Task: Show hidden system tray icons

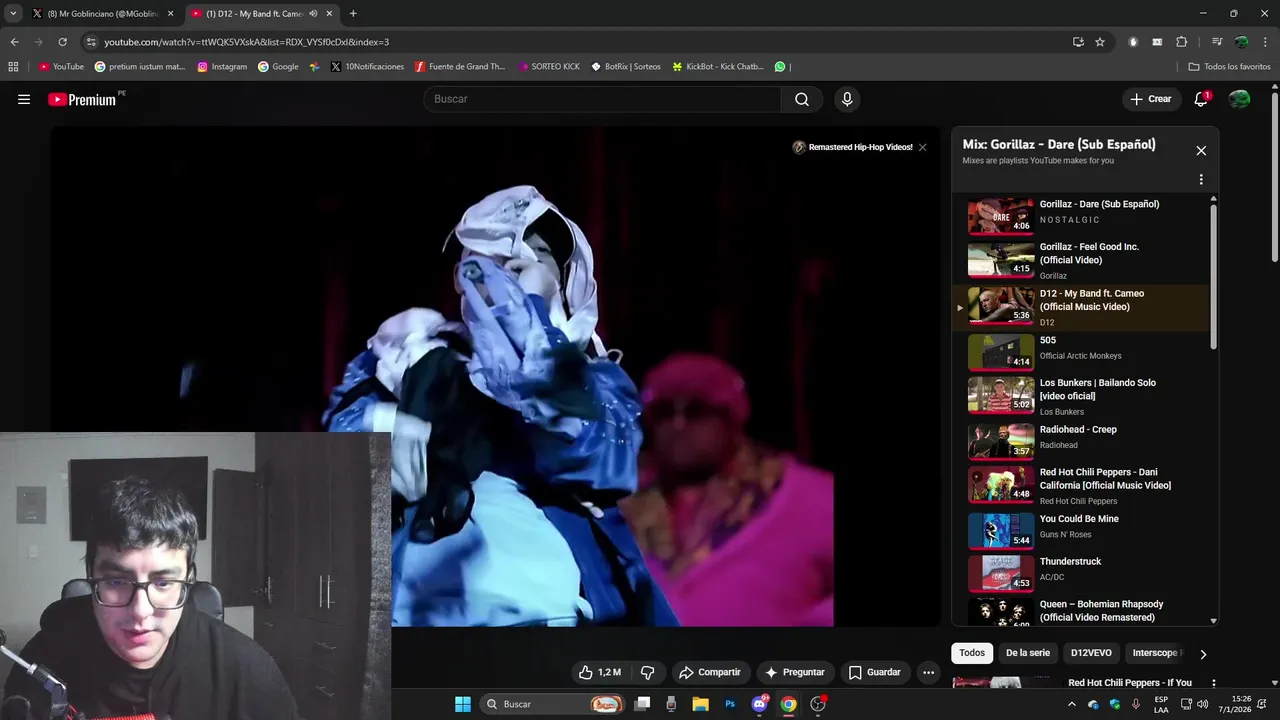Action: point(1072,704)
